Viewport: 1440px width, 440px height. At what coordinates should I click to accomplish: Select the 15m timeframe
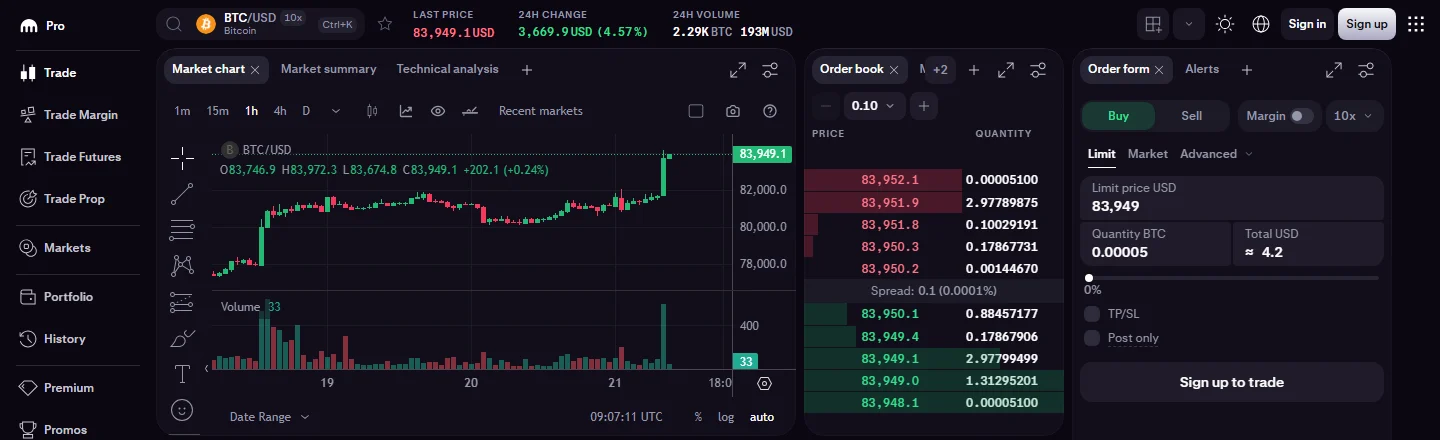(218, 111)
